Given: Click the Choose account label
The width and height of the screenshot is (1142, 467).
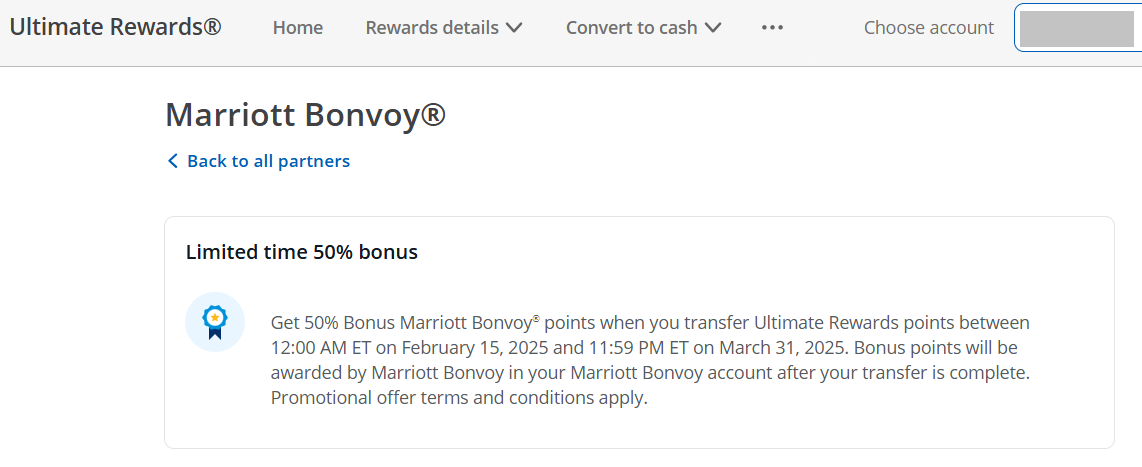Looking at the screenshot, I should point(929,28).
